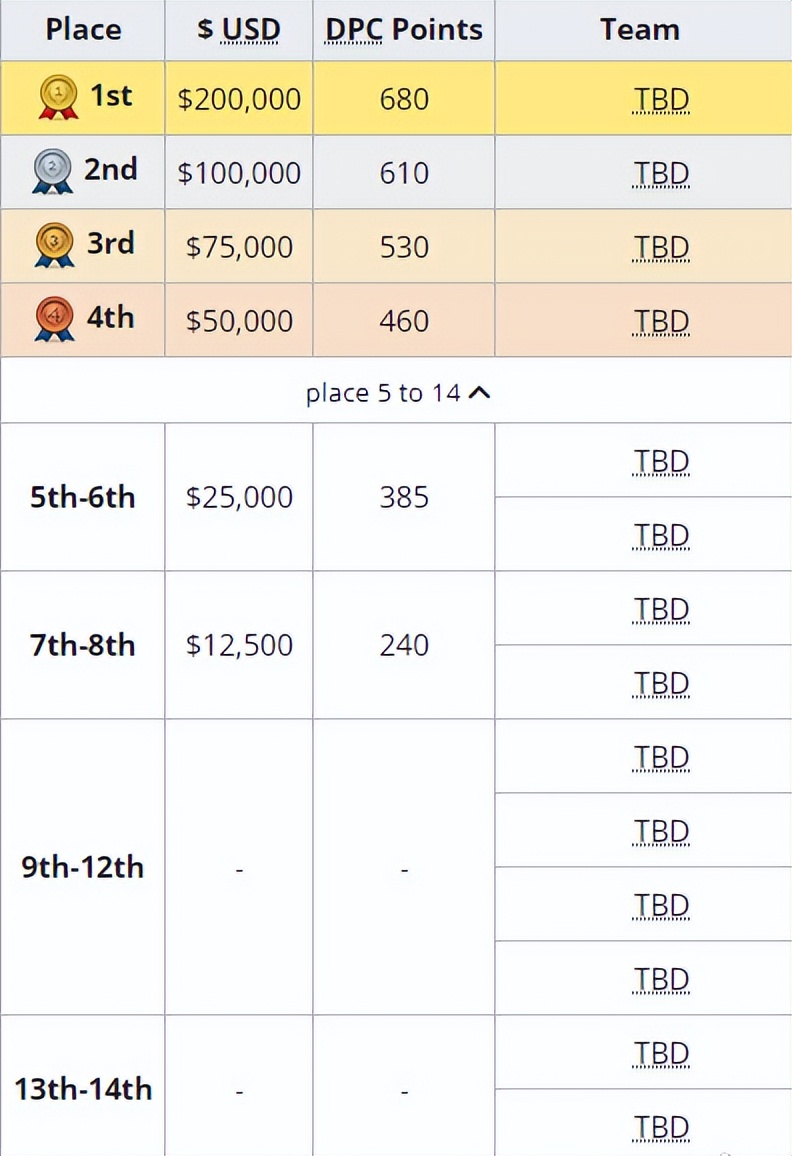792x1156 pixels.
Task: Click the DPC abbreviation in the header
Action: click(x=354, y=29)
